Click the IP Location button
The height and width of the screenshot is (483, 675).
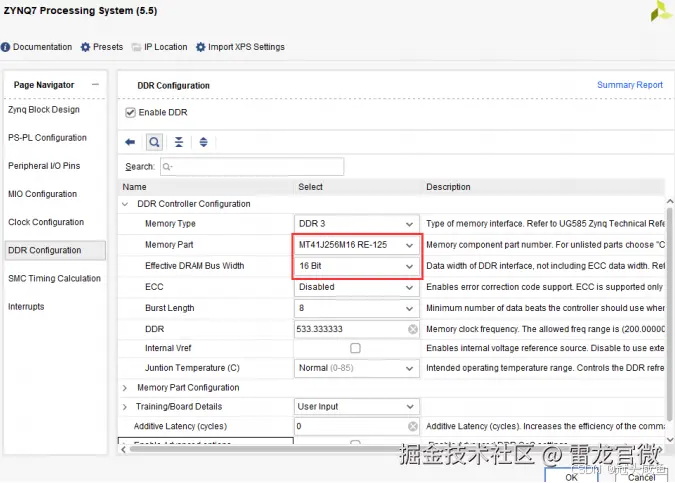(x=160, y=47)
